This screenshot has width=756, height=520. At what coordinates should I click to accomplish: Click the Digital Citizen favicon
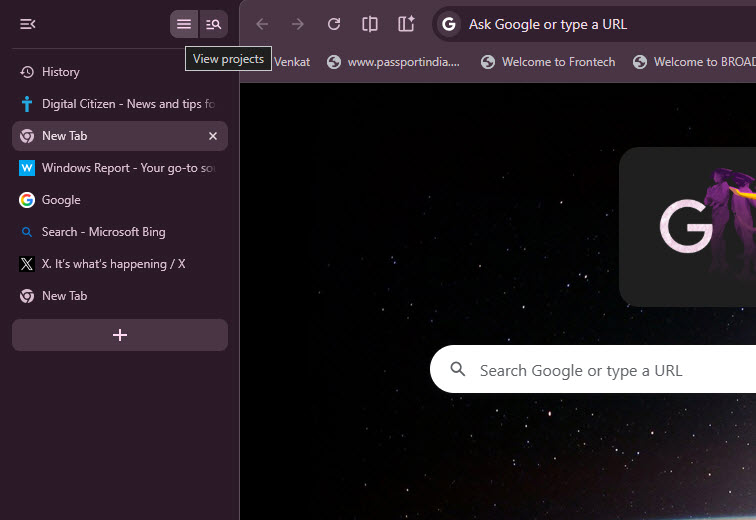(x=27, y=104)
